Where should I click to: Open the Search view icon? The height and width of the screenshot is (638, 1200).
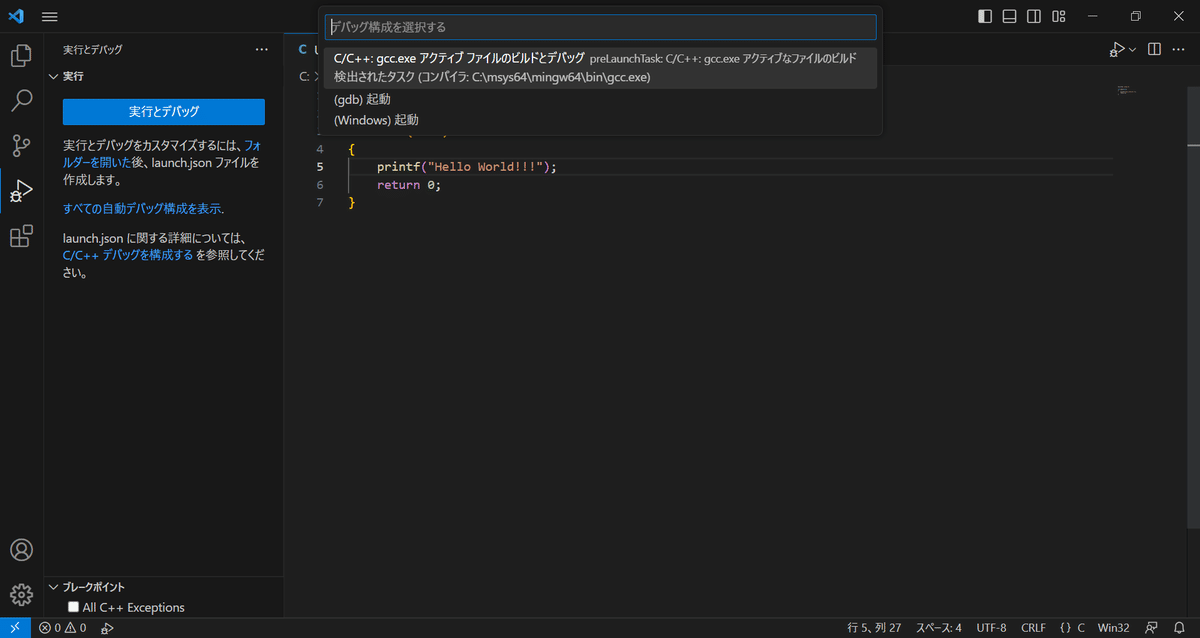[21, 100]
